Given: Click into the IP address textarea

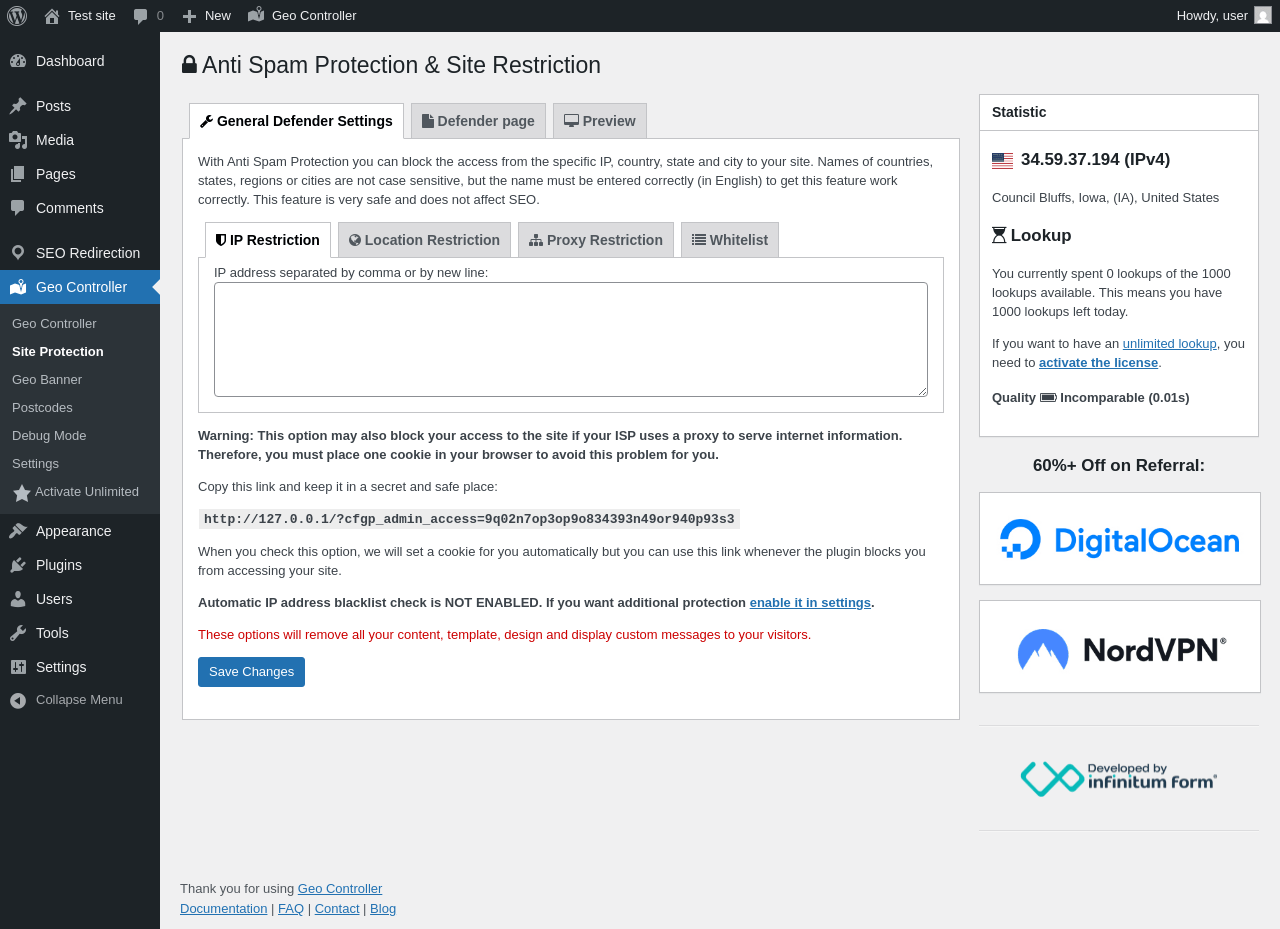Looking at the screenshot, I should click(x=571, y=340).
